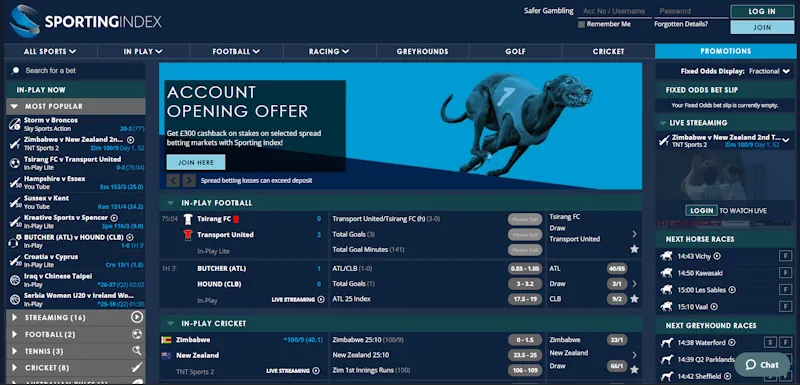Click cricket bat icon on Cricket (8) row
Screen dimensions: 800x385
tap(136, 367)
